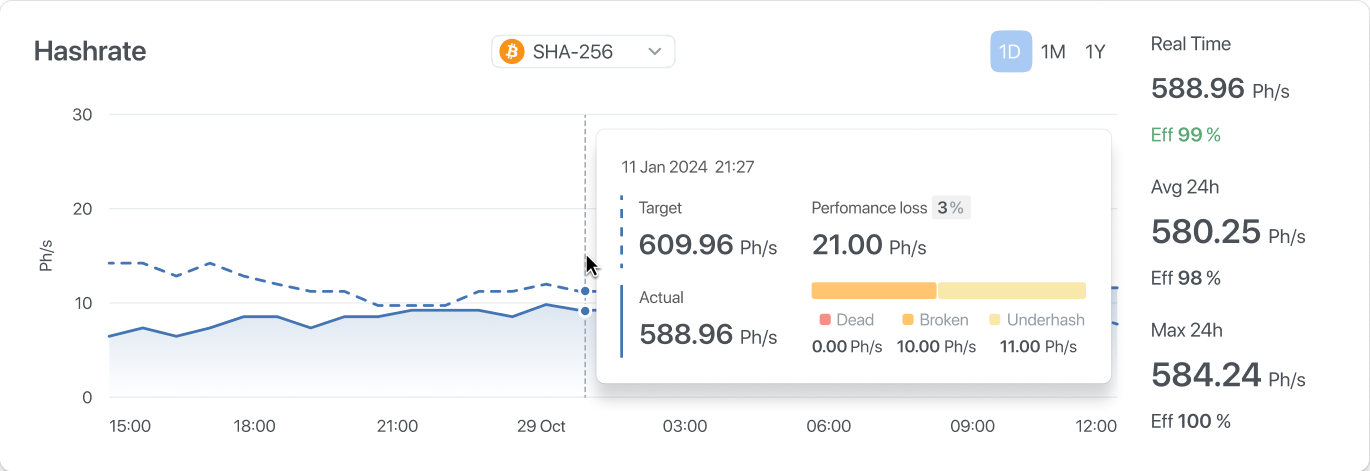
Task: Click the 29 Oct label on time axis
Action: tap(541, 426)
